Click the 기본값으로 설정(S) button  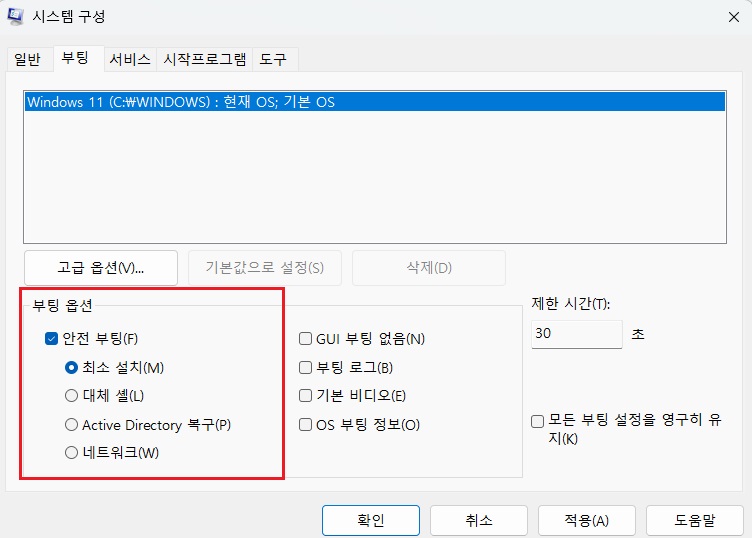click(265, 268)
